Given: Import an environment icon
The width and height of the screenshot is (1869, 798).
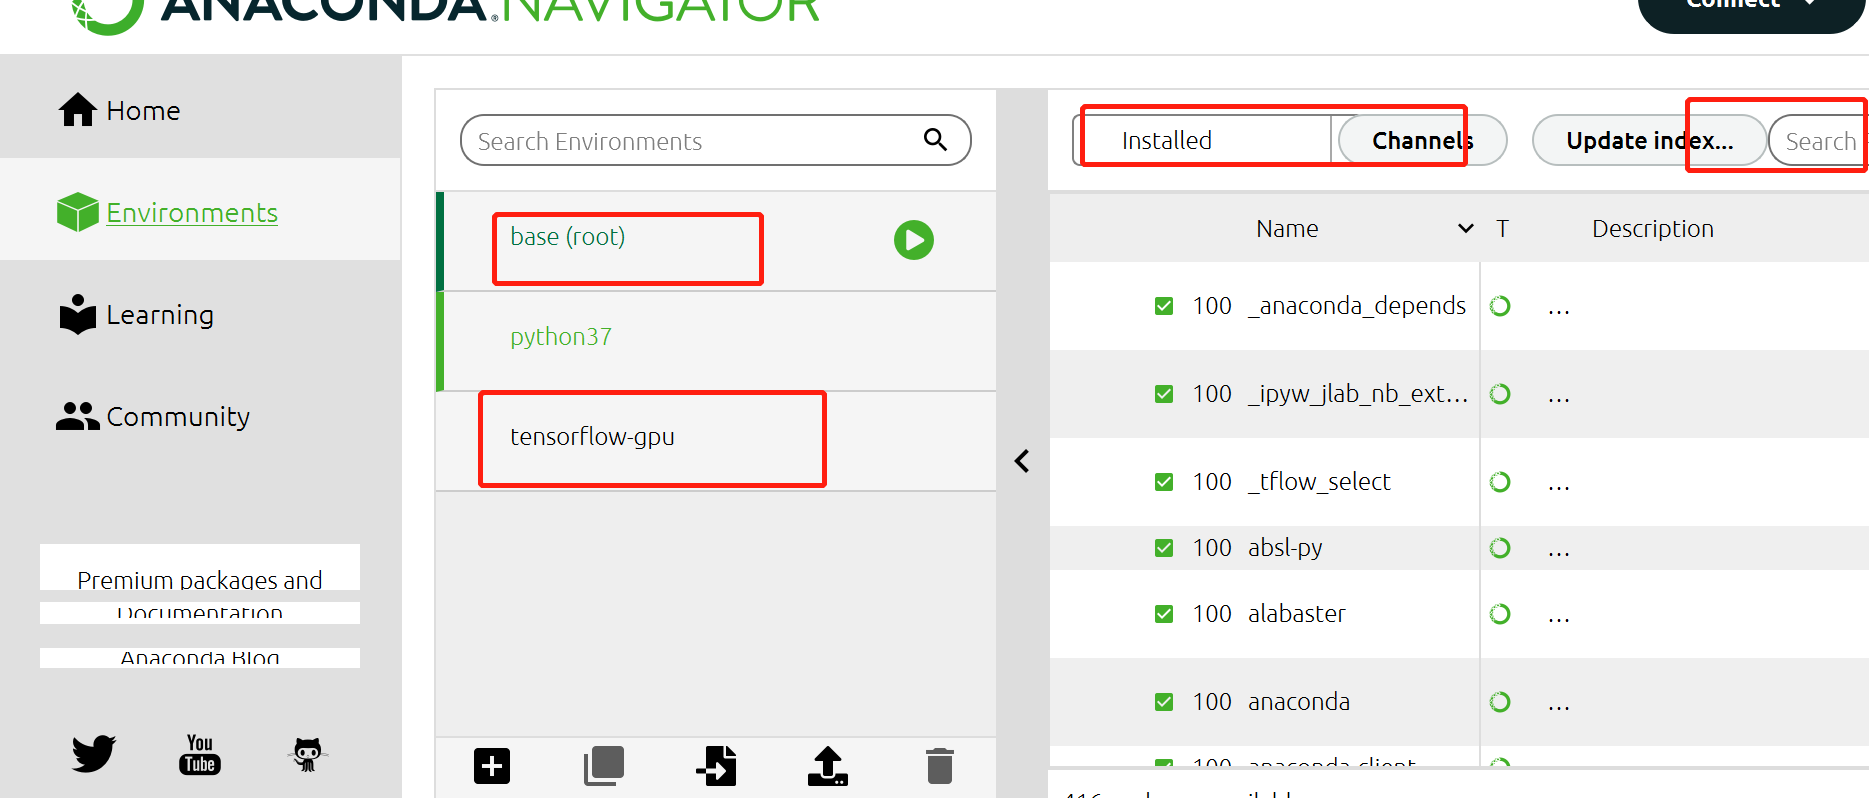Looking at the screenshot, I should click(x=717, y=766).
